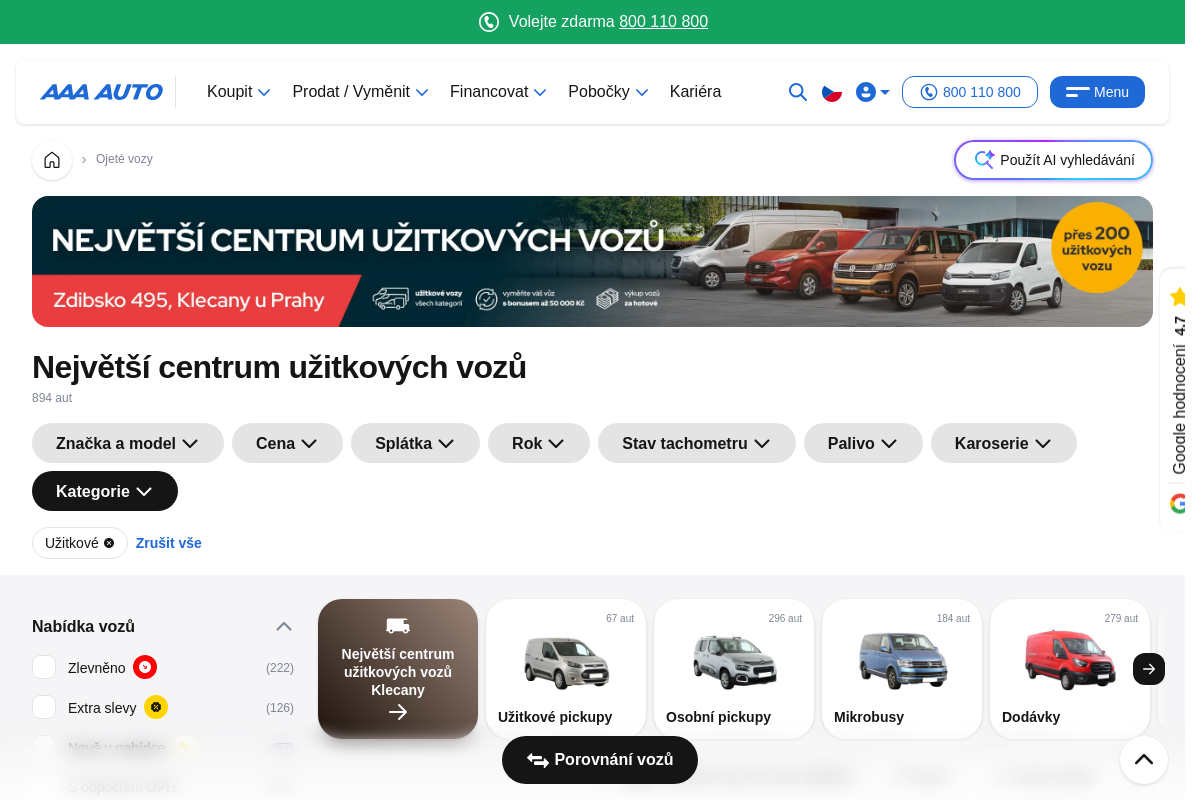Open Největší centrum užitkových vozů Klecany card
Image resolution: width=1200 pixels, height=800 pixels.
point(398,669)
